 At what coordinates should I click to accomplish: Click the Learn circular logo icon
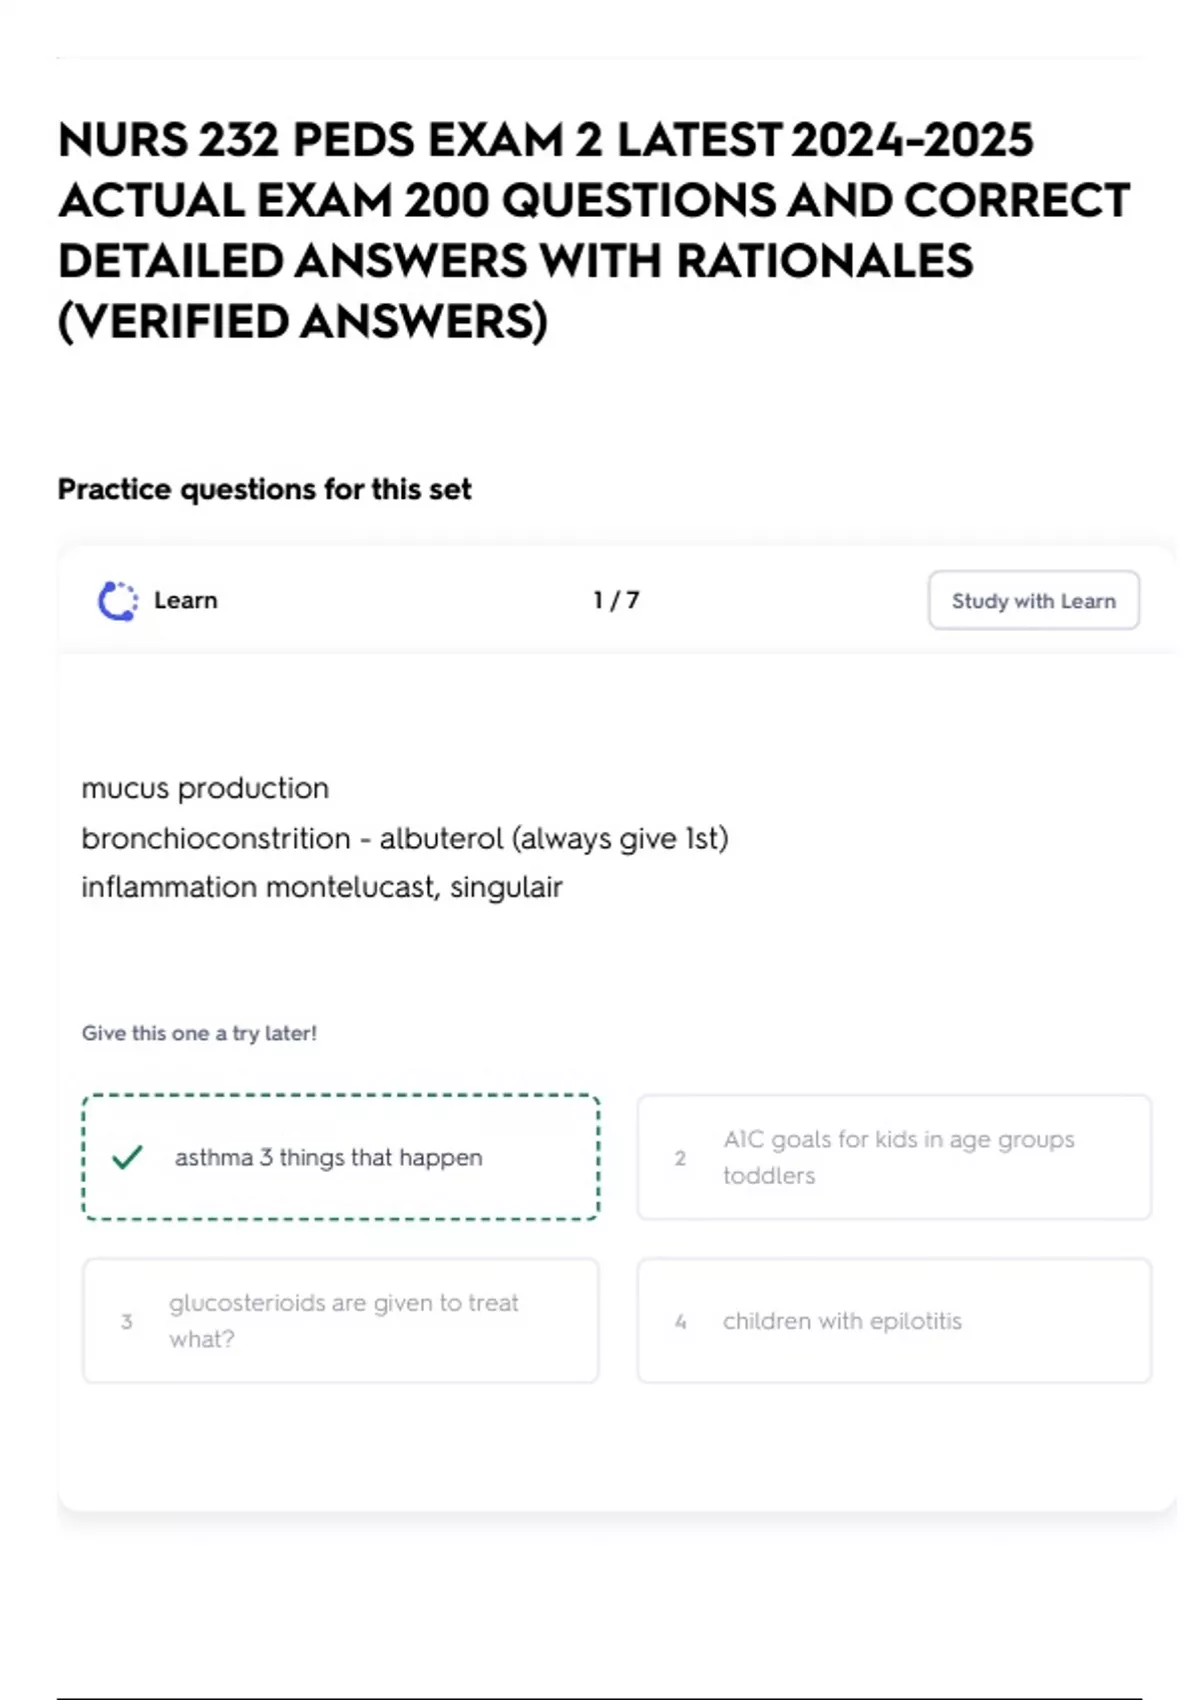(118, 601)
